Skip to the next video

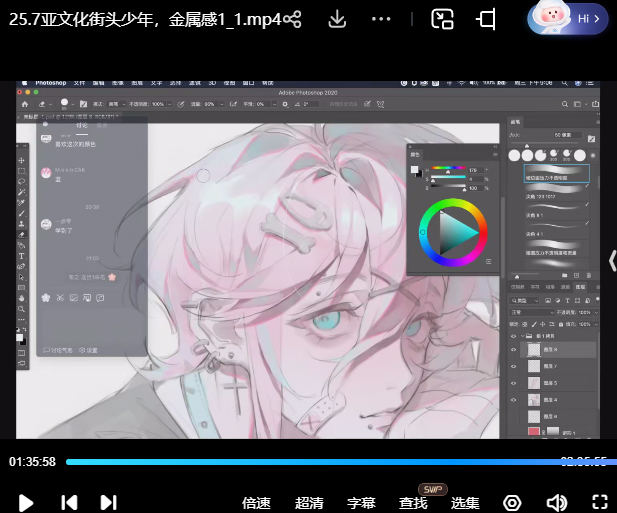pos(109,502)
